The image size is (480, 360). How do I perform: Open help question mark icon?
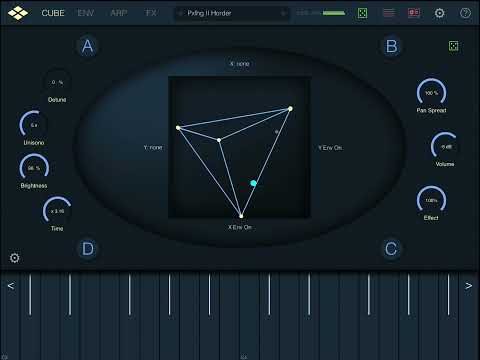pos(465,13)
